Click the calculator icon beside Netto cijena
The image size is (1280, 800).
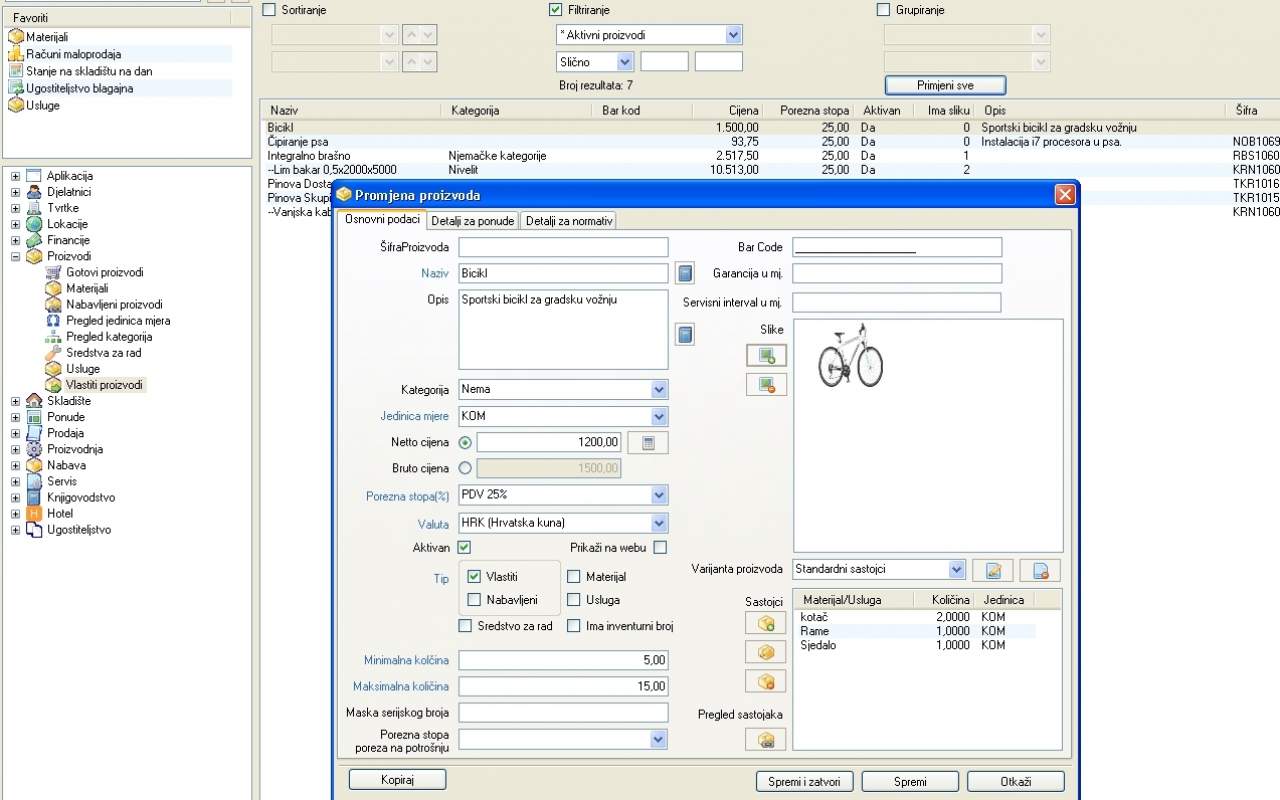point(648,442)
